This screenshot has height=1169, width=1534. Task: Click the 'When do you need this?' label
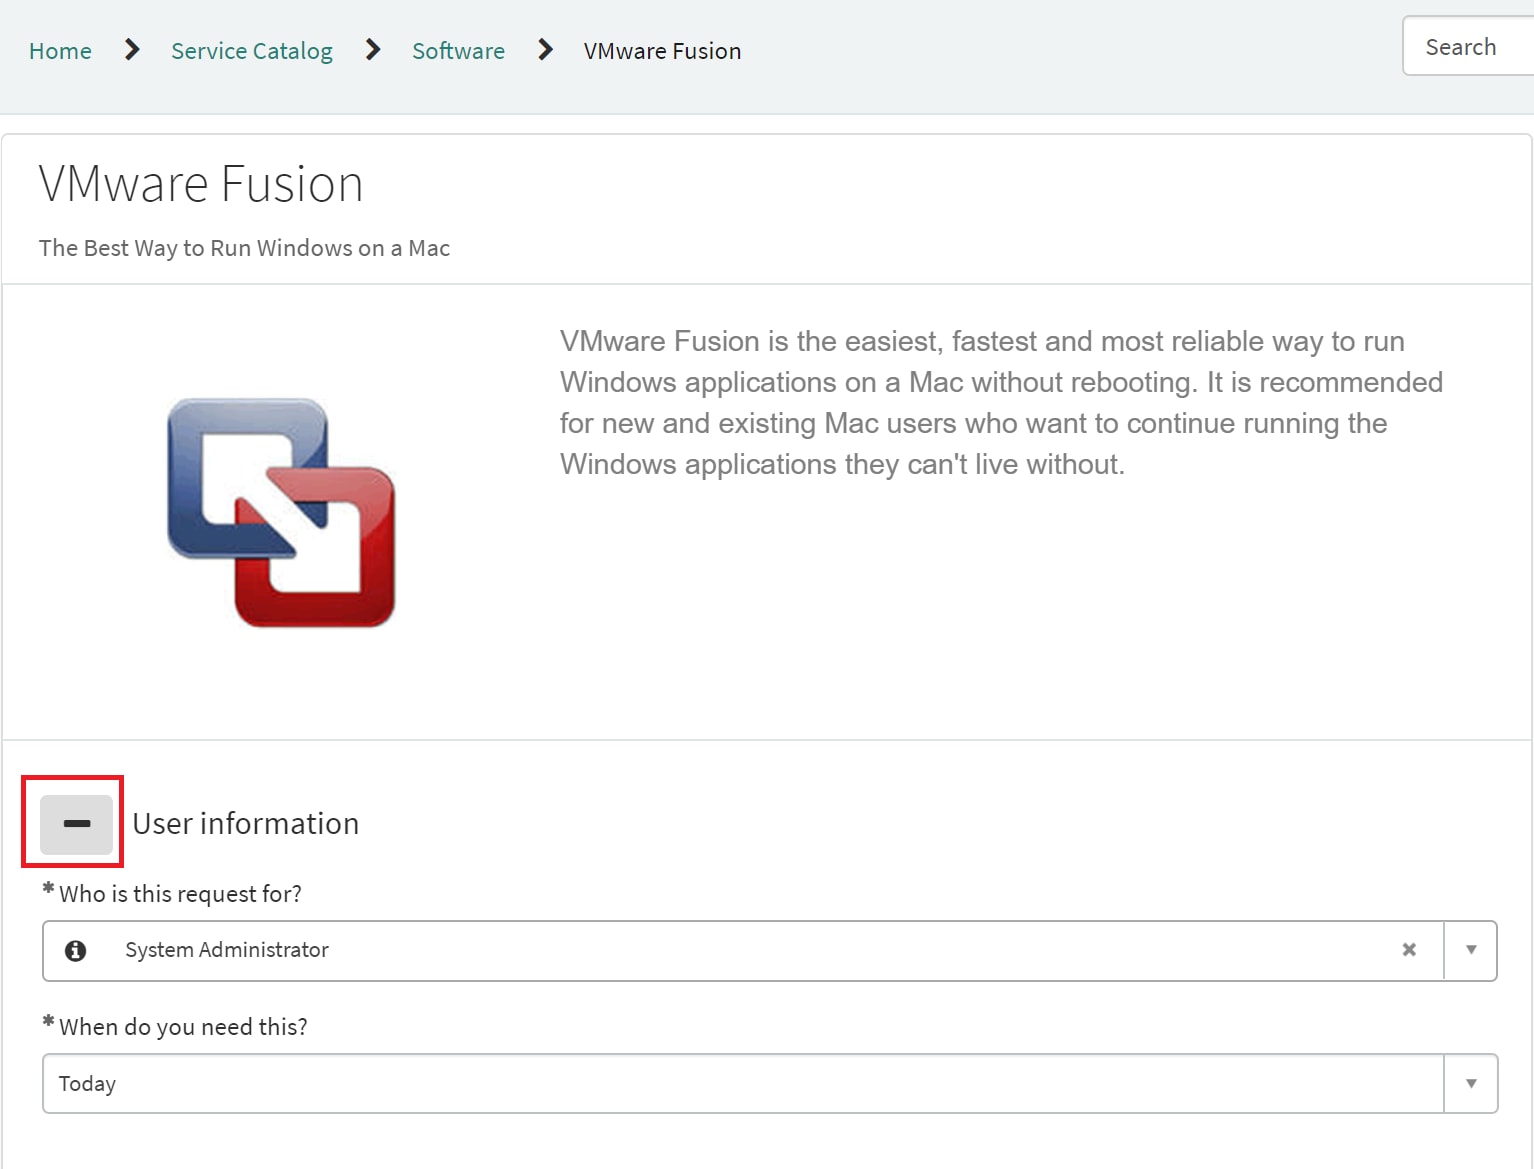click(x=183, y=1027)
